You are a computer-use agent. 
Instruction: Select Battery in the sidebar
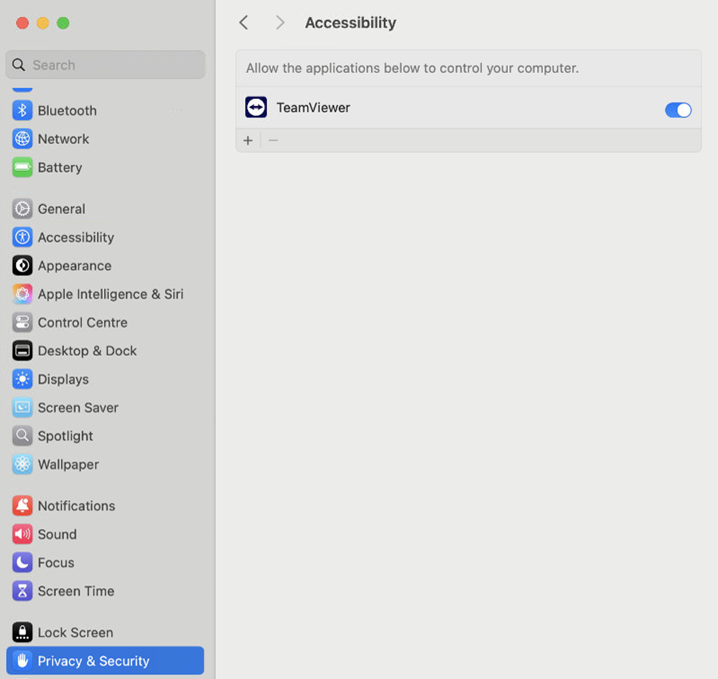(60, 168)
